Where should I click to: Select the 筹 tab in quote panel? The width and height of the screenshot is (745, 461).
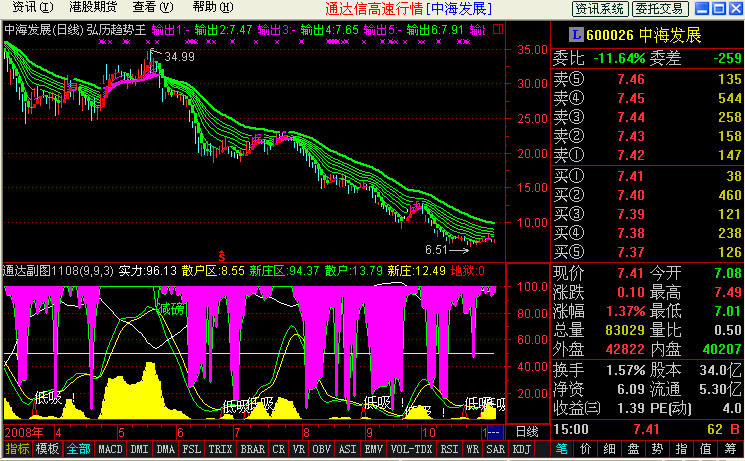click(x=730, y=449)
